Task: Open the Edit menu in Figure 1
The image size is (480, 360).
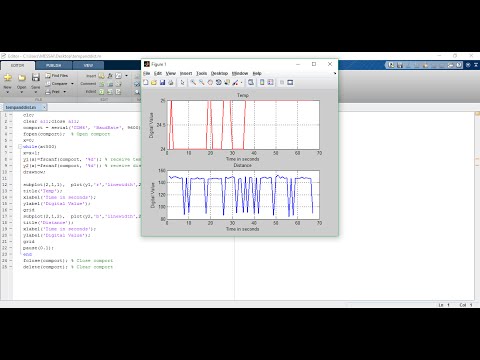Action: click(158, 73)
